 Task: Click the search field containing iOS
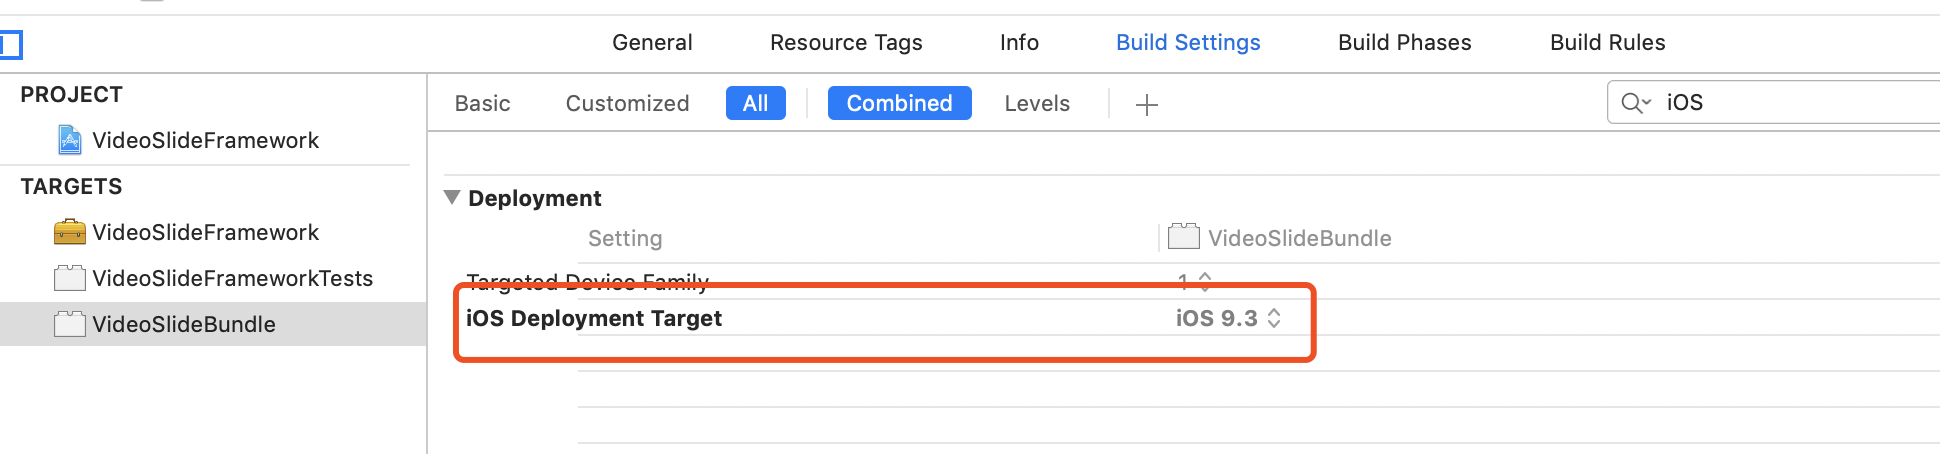tap(1790, 103)
